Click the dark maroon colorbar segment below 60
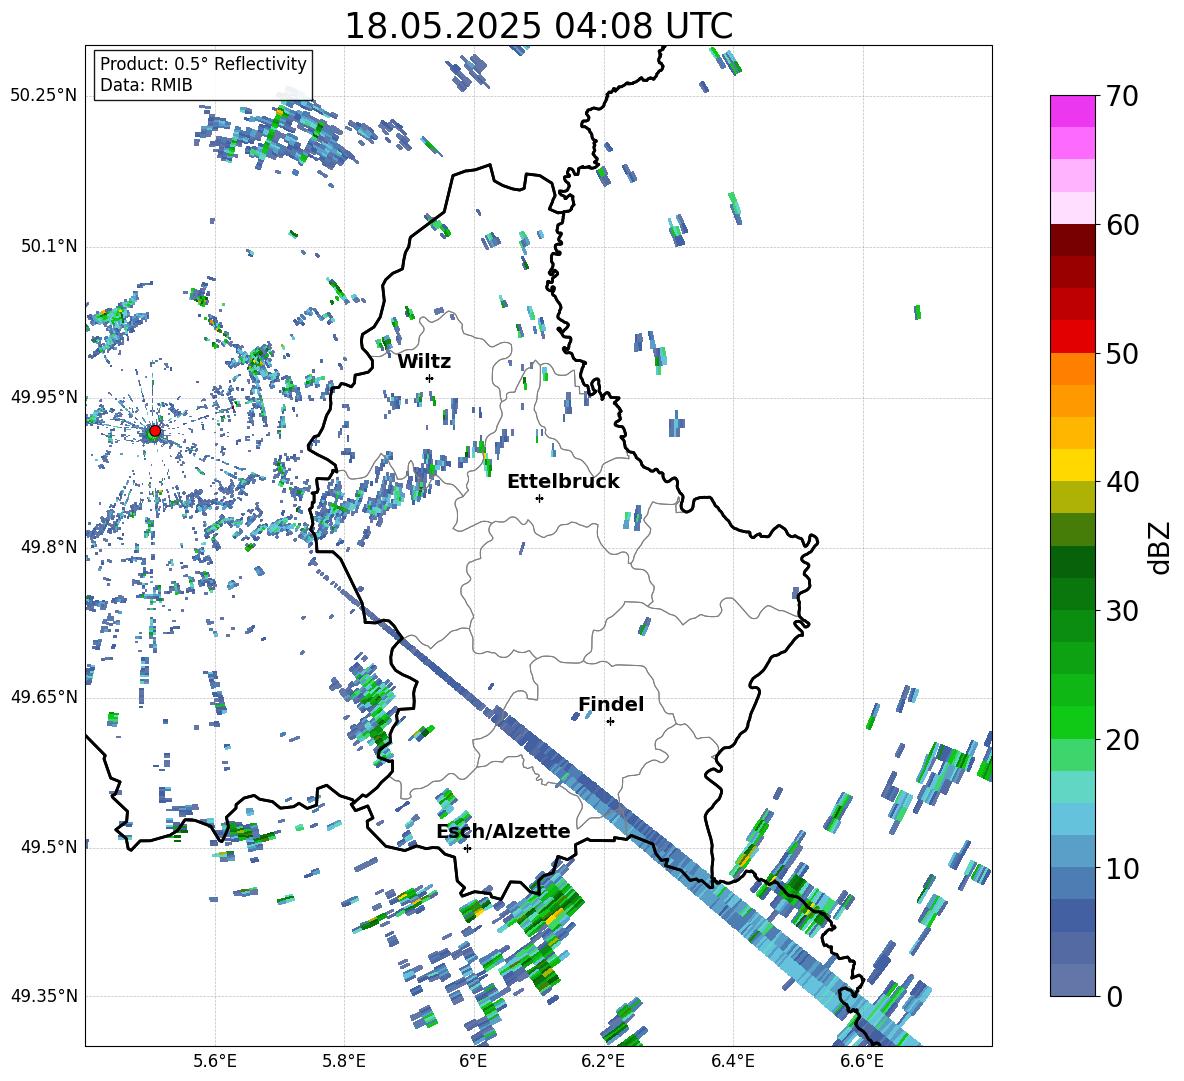 [x=1073, y=239]
